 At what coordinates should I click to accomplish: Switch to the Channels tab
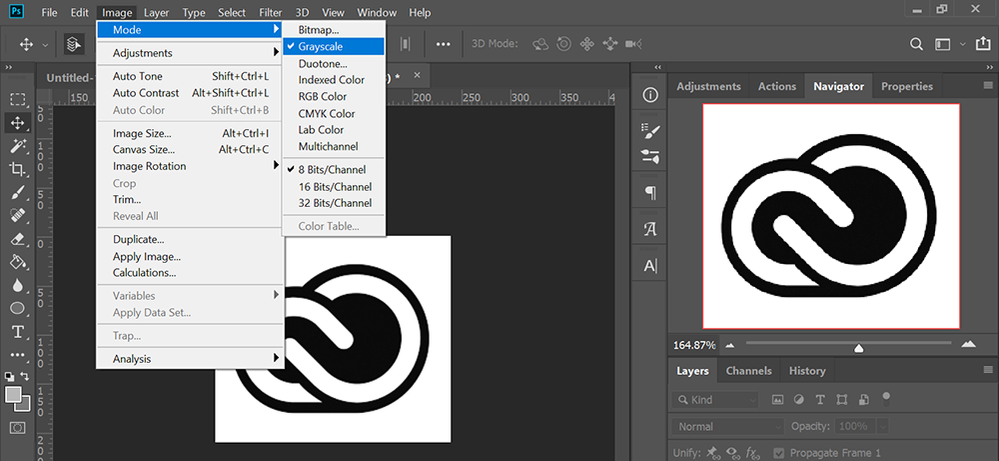coord(748,371)
